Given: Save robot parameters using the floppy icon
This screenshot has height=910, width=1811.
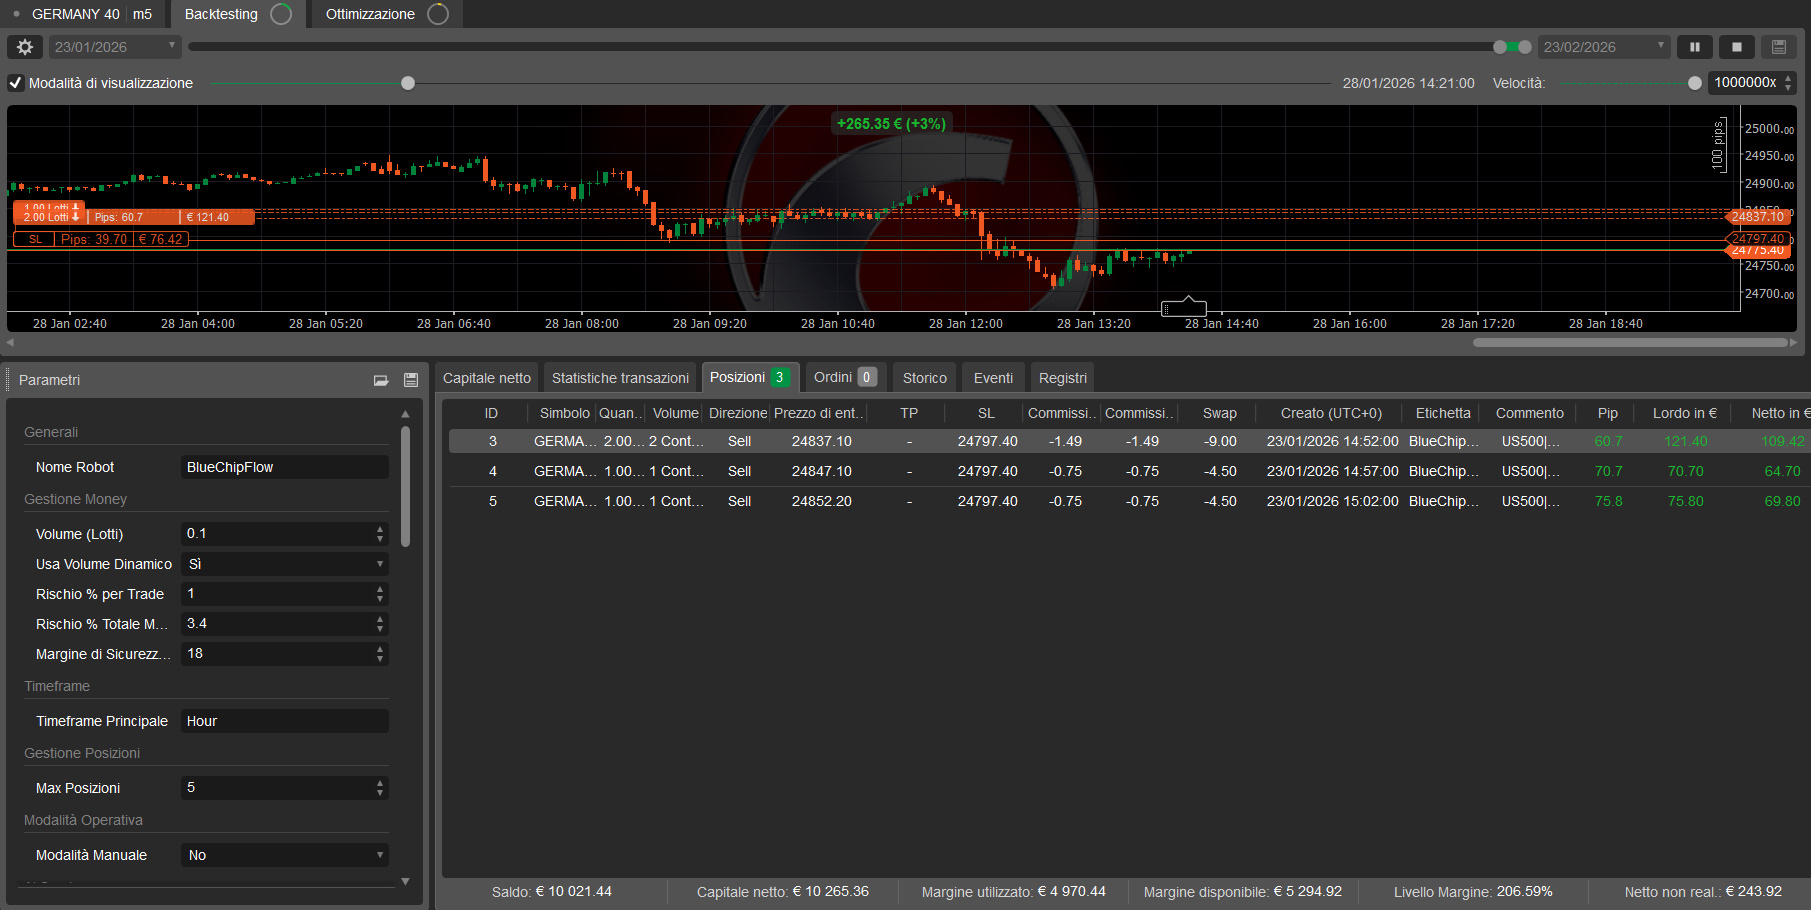Looking at the screenshot, I should click(410, 380).
